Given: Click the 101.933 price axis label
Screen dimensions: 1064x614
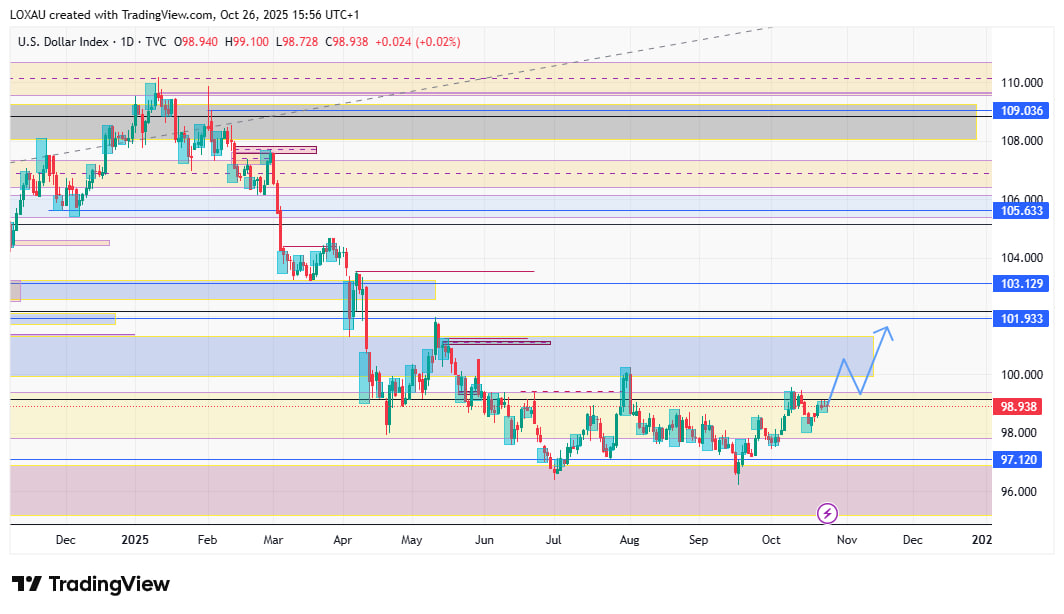Looking at the screenshot, I should 1021,319.
